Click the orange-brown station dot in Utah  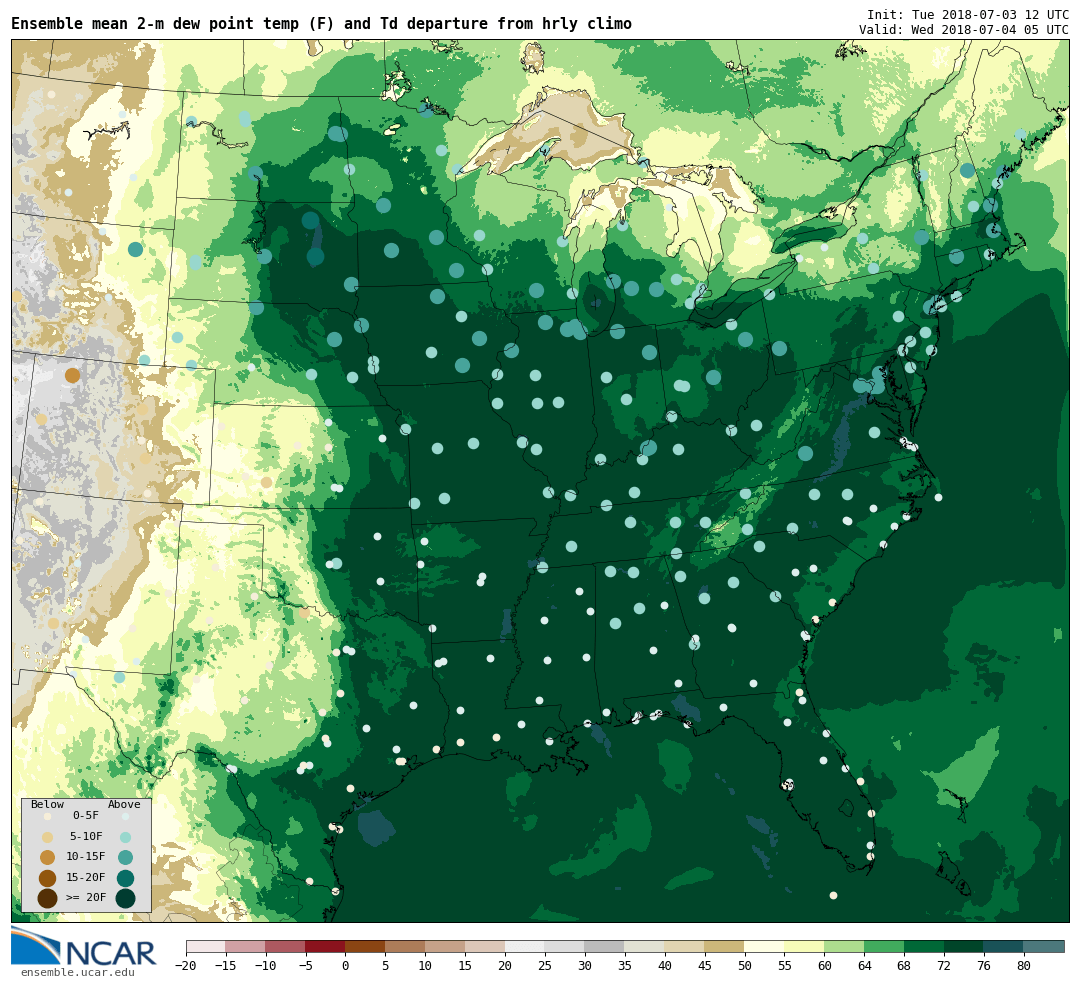tap(72, 375)
